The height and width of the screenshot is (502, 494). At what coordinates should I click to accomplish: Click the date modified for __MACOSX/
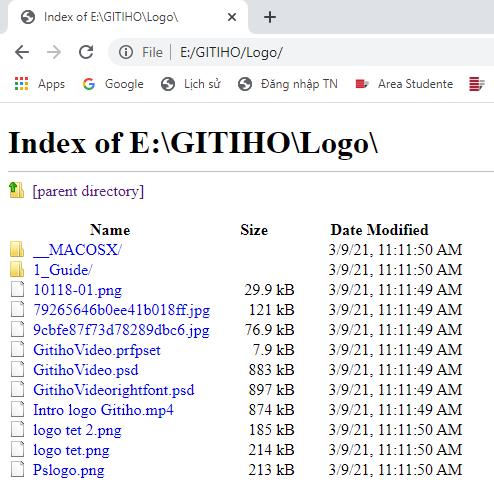click(x=395, y=250)
